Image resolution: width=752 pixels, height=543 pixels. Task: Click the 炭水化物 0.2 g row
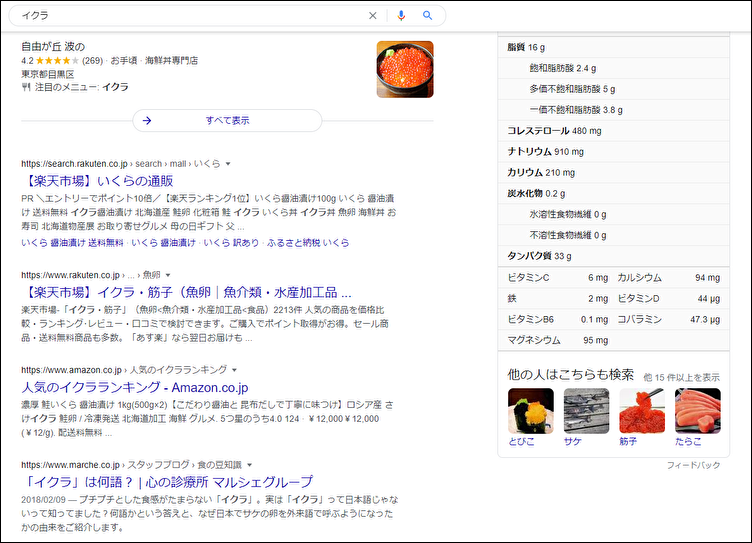[614, 193]
